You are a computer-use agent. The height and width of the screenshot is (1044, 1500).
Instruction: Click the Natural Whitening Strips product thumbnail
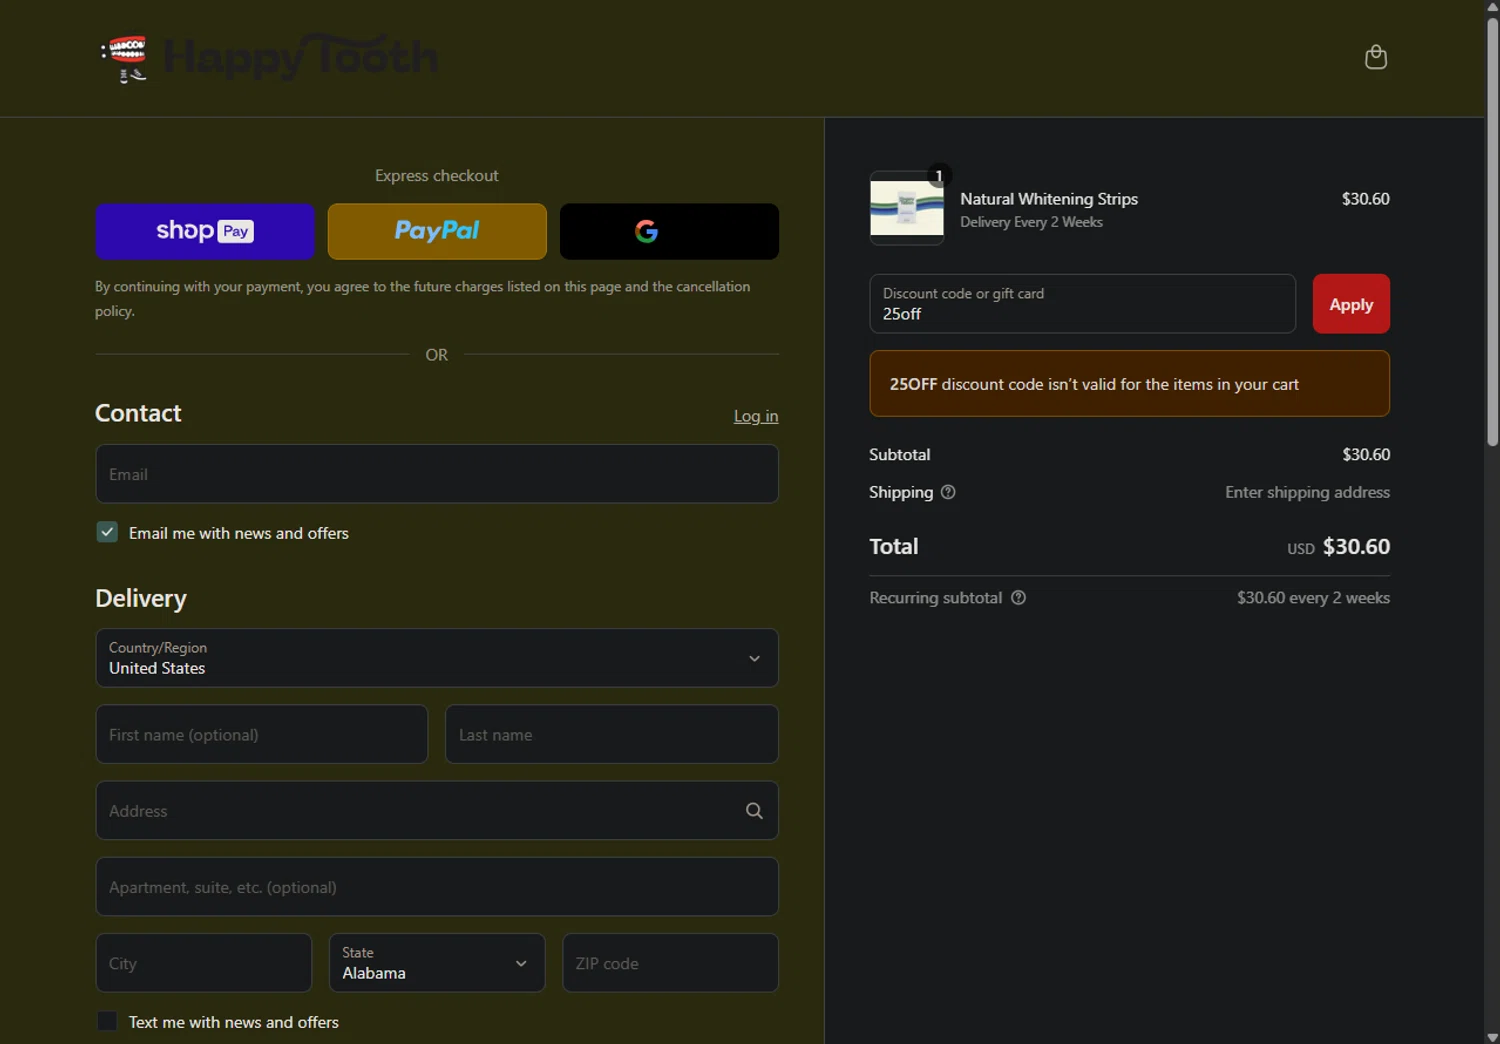click(907, 208)
